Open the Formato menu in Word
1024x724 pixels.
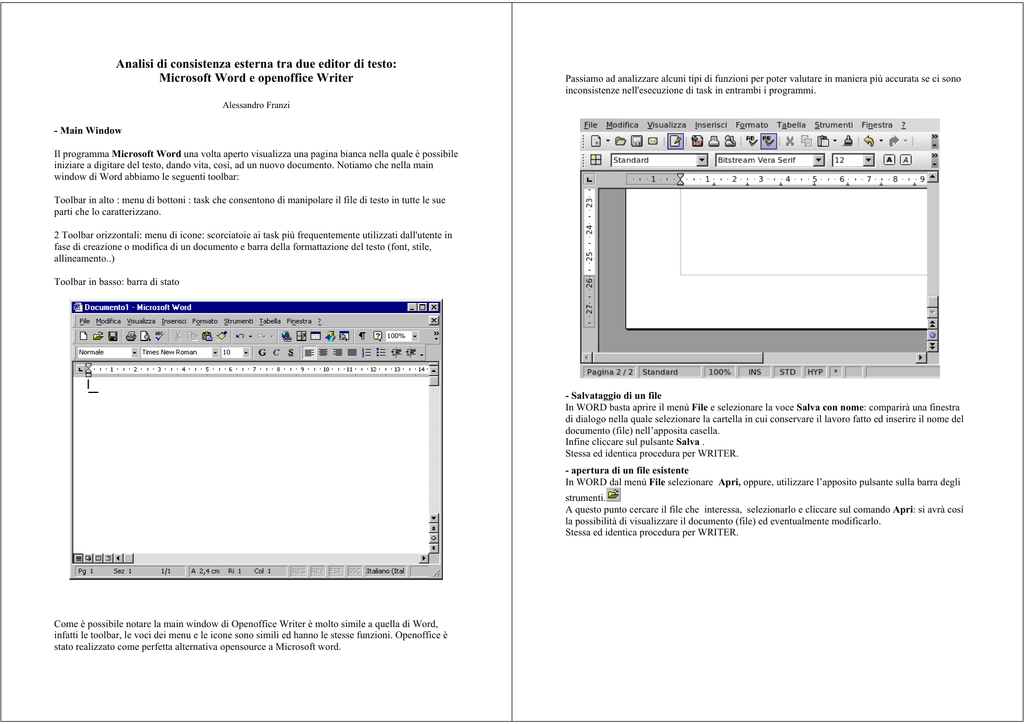pyautogui.click(x=205, y=321)
